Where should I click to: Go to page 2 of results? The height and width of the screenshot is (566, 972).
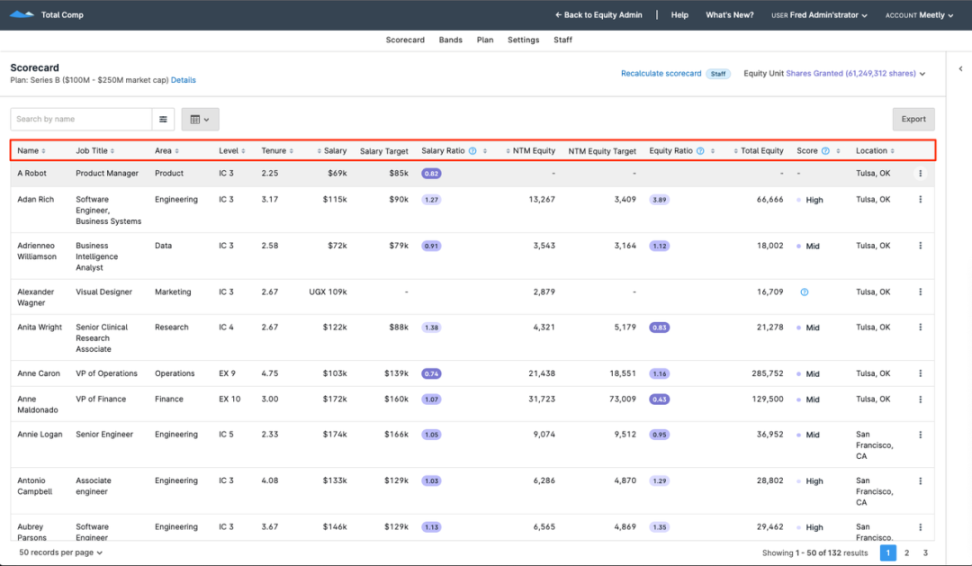point(907,552)
